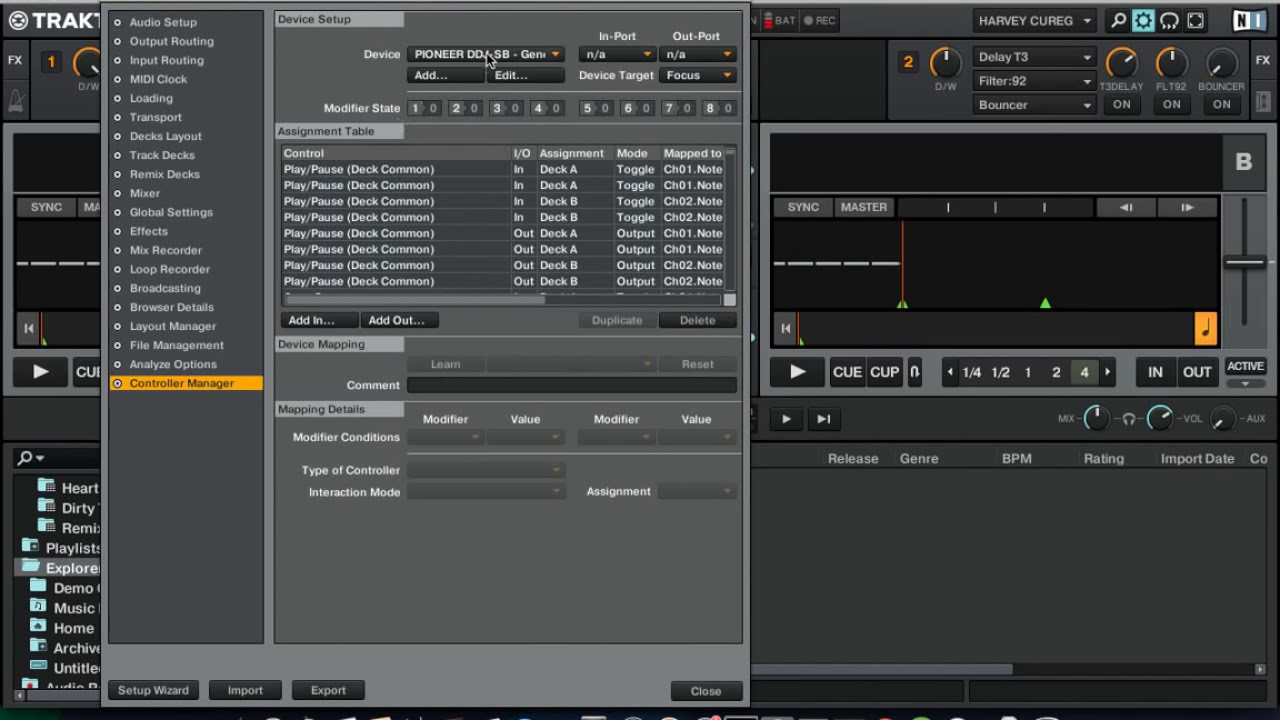Image resolution: width=1280 pixels, height=720 pixels.
Task: Toggle T3DELAY effect ON button
Action: [1122, 104]
